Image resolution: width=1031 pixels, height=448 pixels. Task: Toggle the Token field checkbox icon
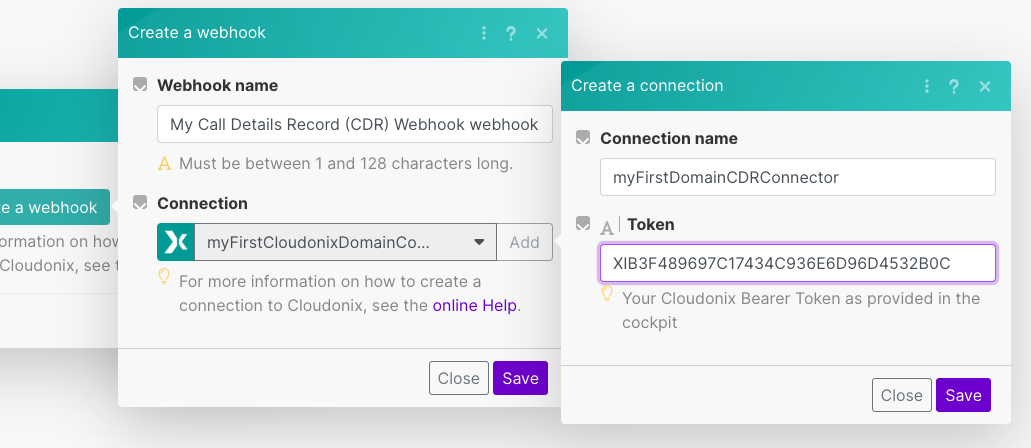[583, 224]
